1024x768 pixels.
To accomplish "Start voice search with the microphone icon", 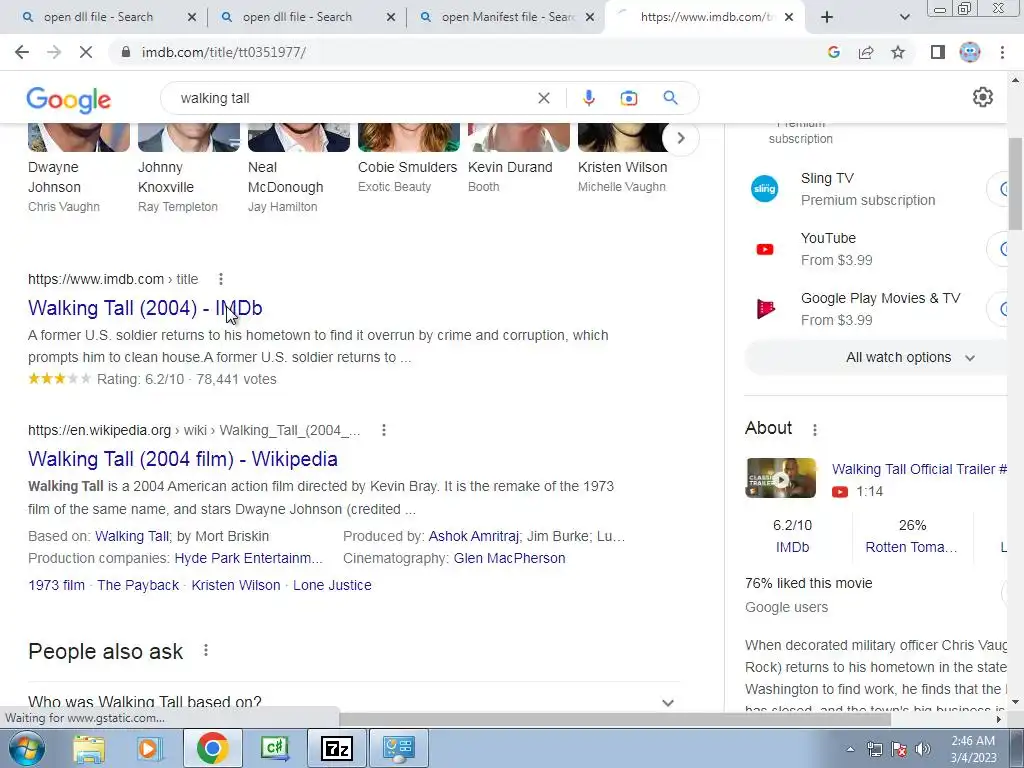I will pos(588,98).
